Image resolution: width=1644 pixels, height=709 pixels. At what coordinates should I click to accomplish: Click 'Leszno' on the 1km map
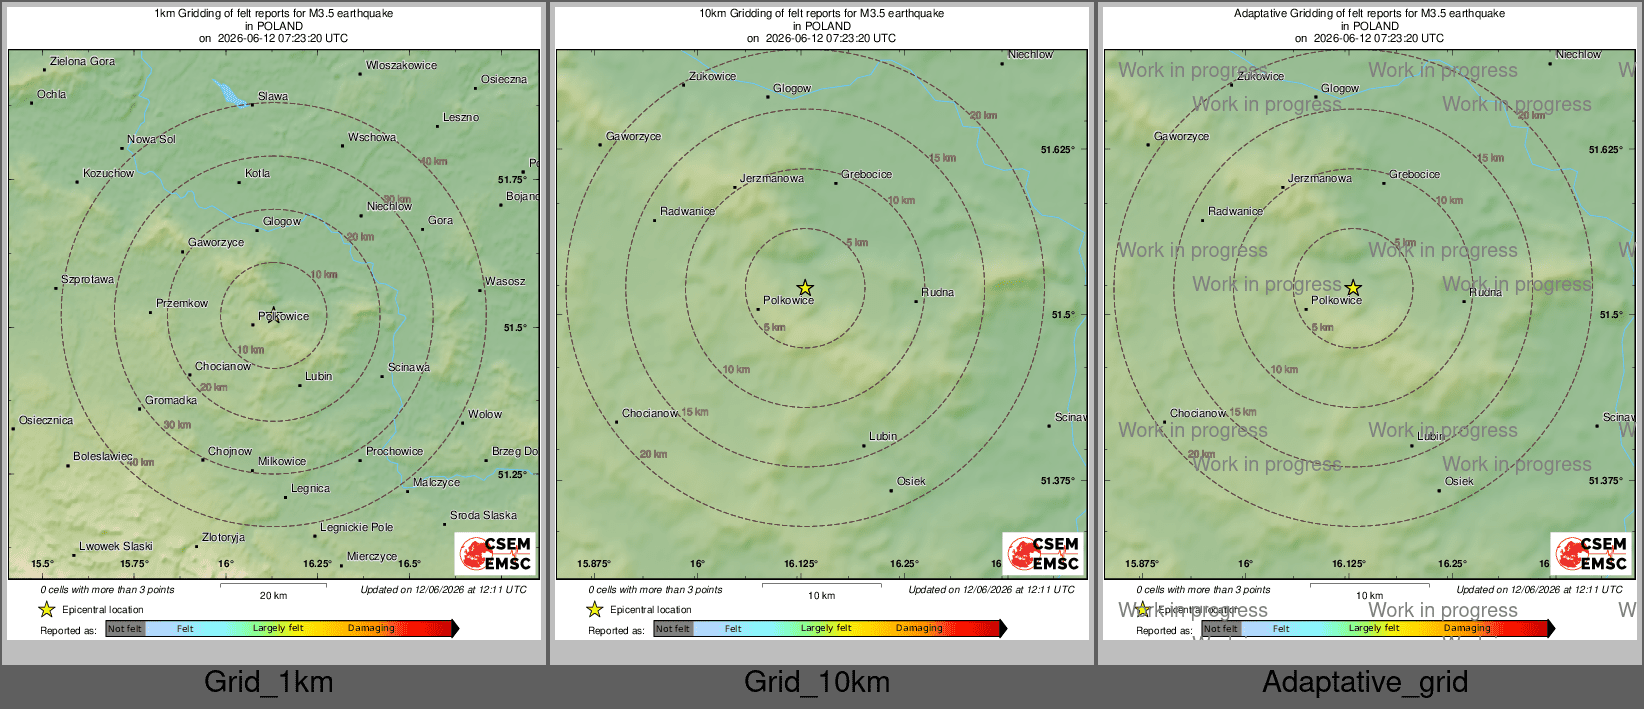coord(461,118)
